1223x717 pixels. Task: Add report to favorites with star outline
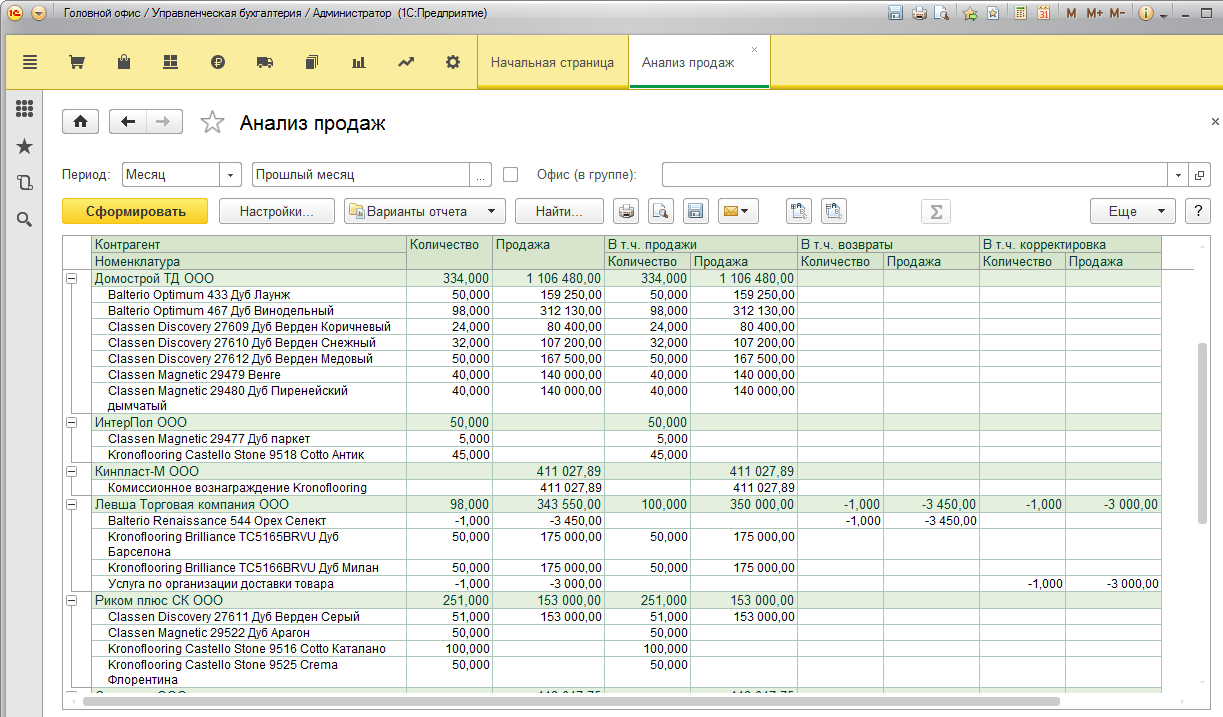(x=212, y=122)
